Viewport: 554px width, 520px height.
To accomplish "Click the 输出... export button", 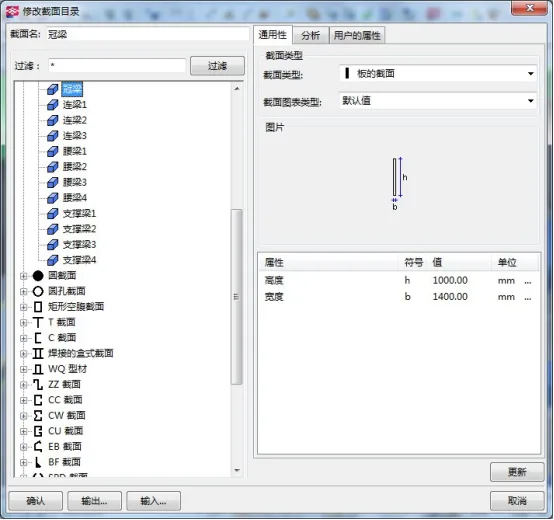I will point(94,501).
